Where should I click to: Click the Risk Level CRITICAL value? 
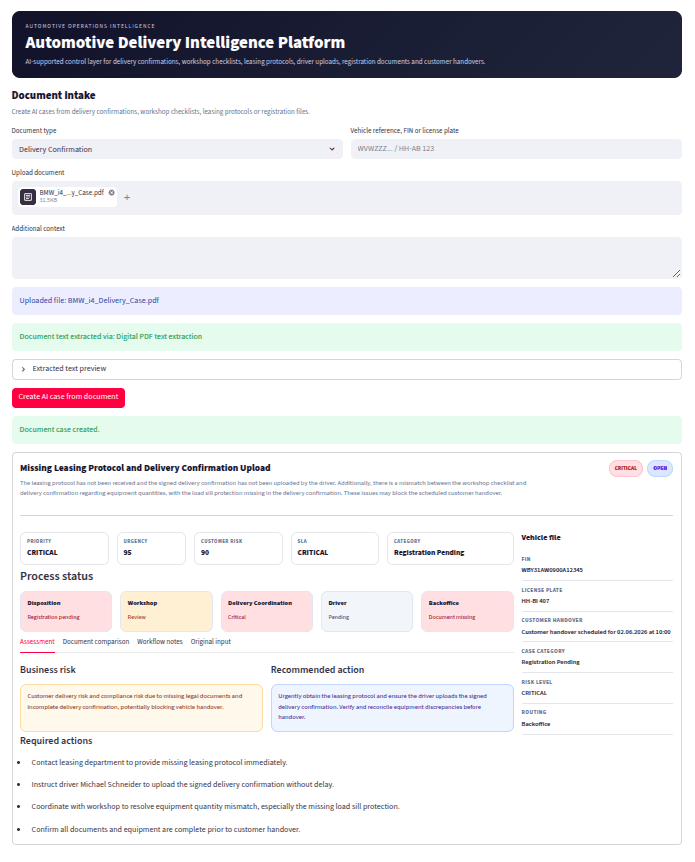(534, 693)
